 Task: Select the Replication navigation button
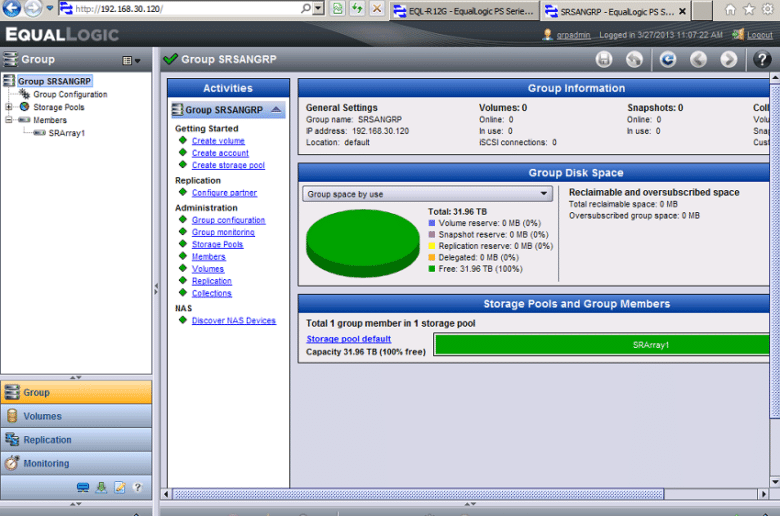(x=76, y=439)
